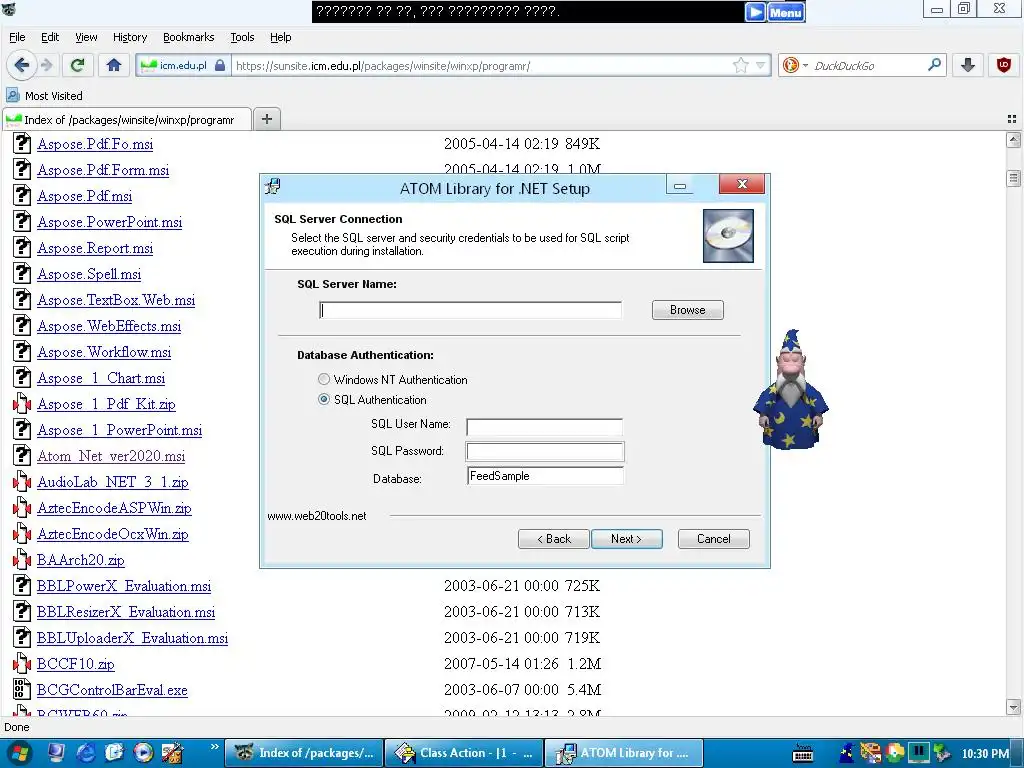The image size is (1024, 768).
Task: Click the zip icon beside AztecEncodeOcxWin.zip
Action: pos(22,534)
